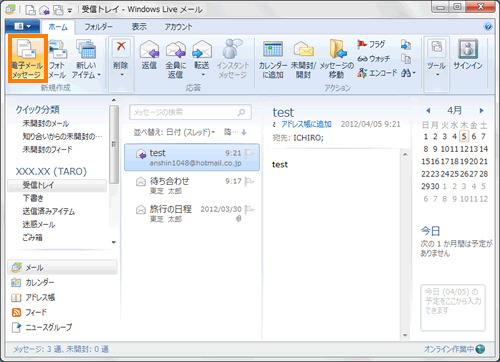The height and width of the screenshot is (362, 500).
Task: Open help with the question mark icon
Action: [x=488, y=27]
